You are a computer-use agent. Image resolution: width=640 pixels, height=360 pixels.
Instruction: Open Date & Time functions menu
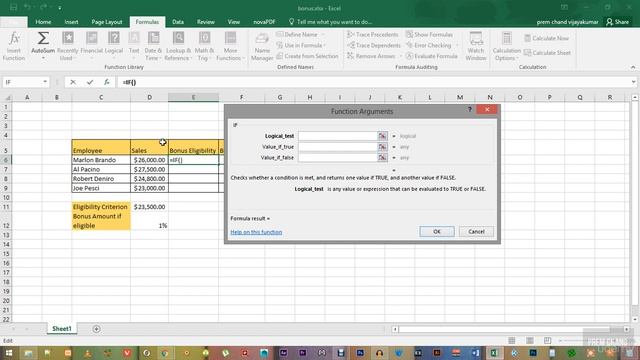153,46
